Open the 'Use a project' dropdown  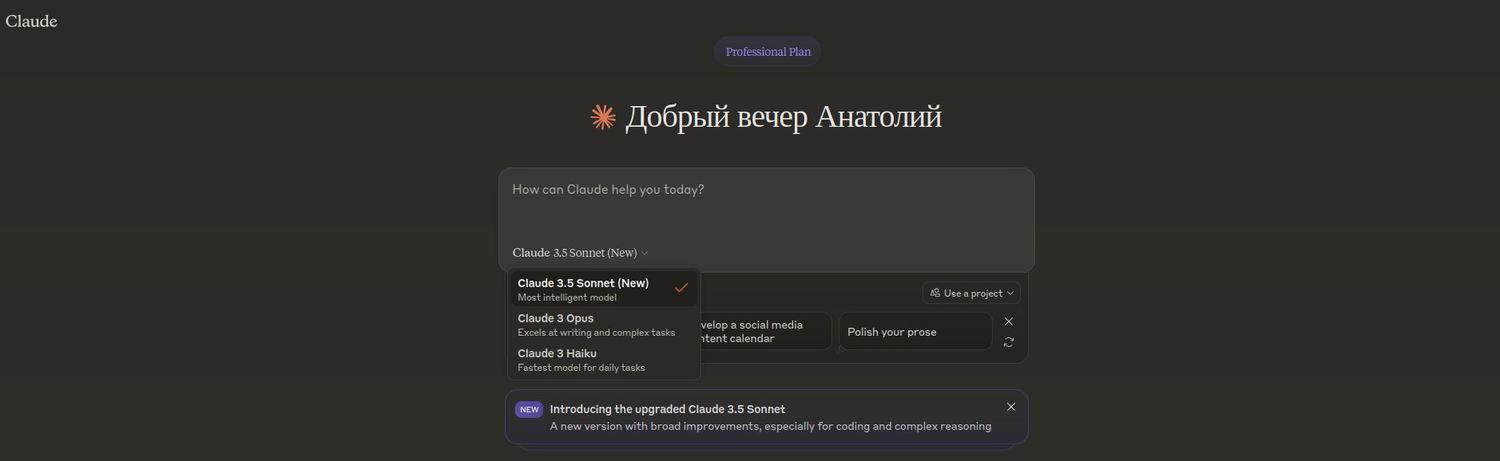(971, 293)
